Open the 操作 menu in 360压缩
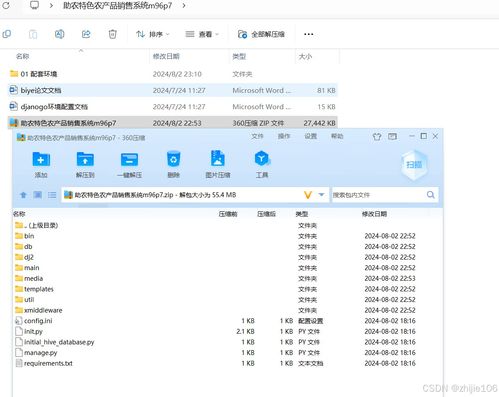Image resolution: width=499 pixels, height=397 pixels. point(284,136)
